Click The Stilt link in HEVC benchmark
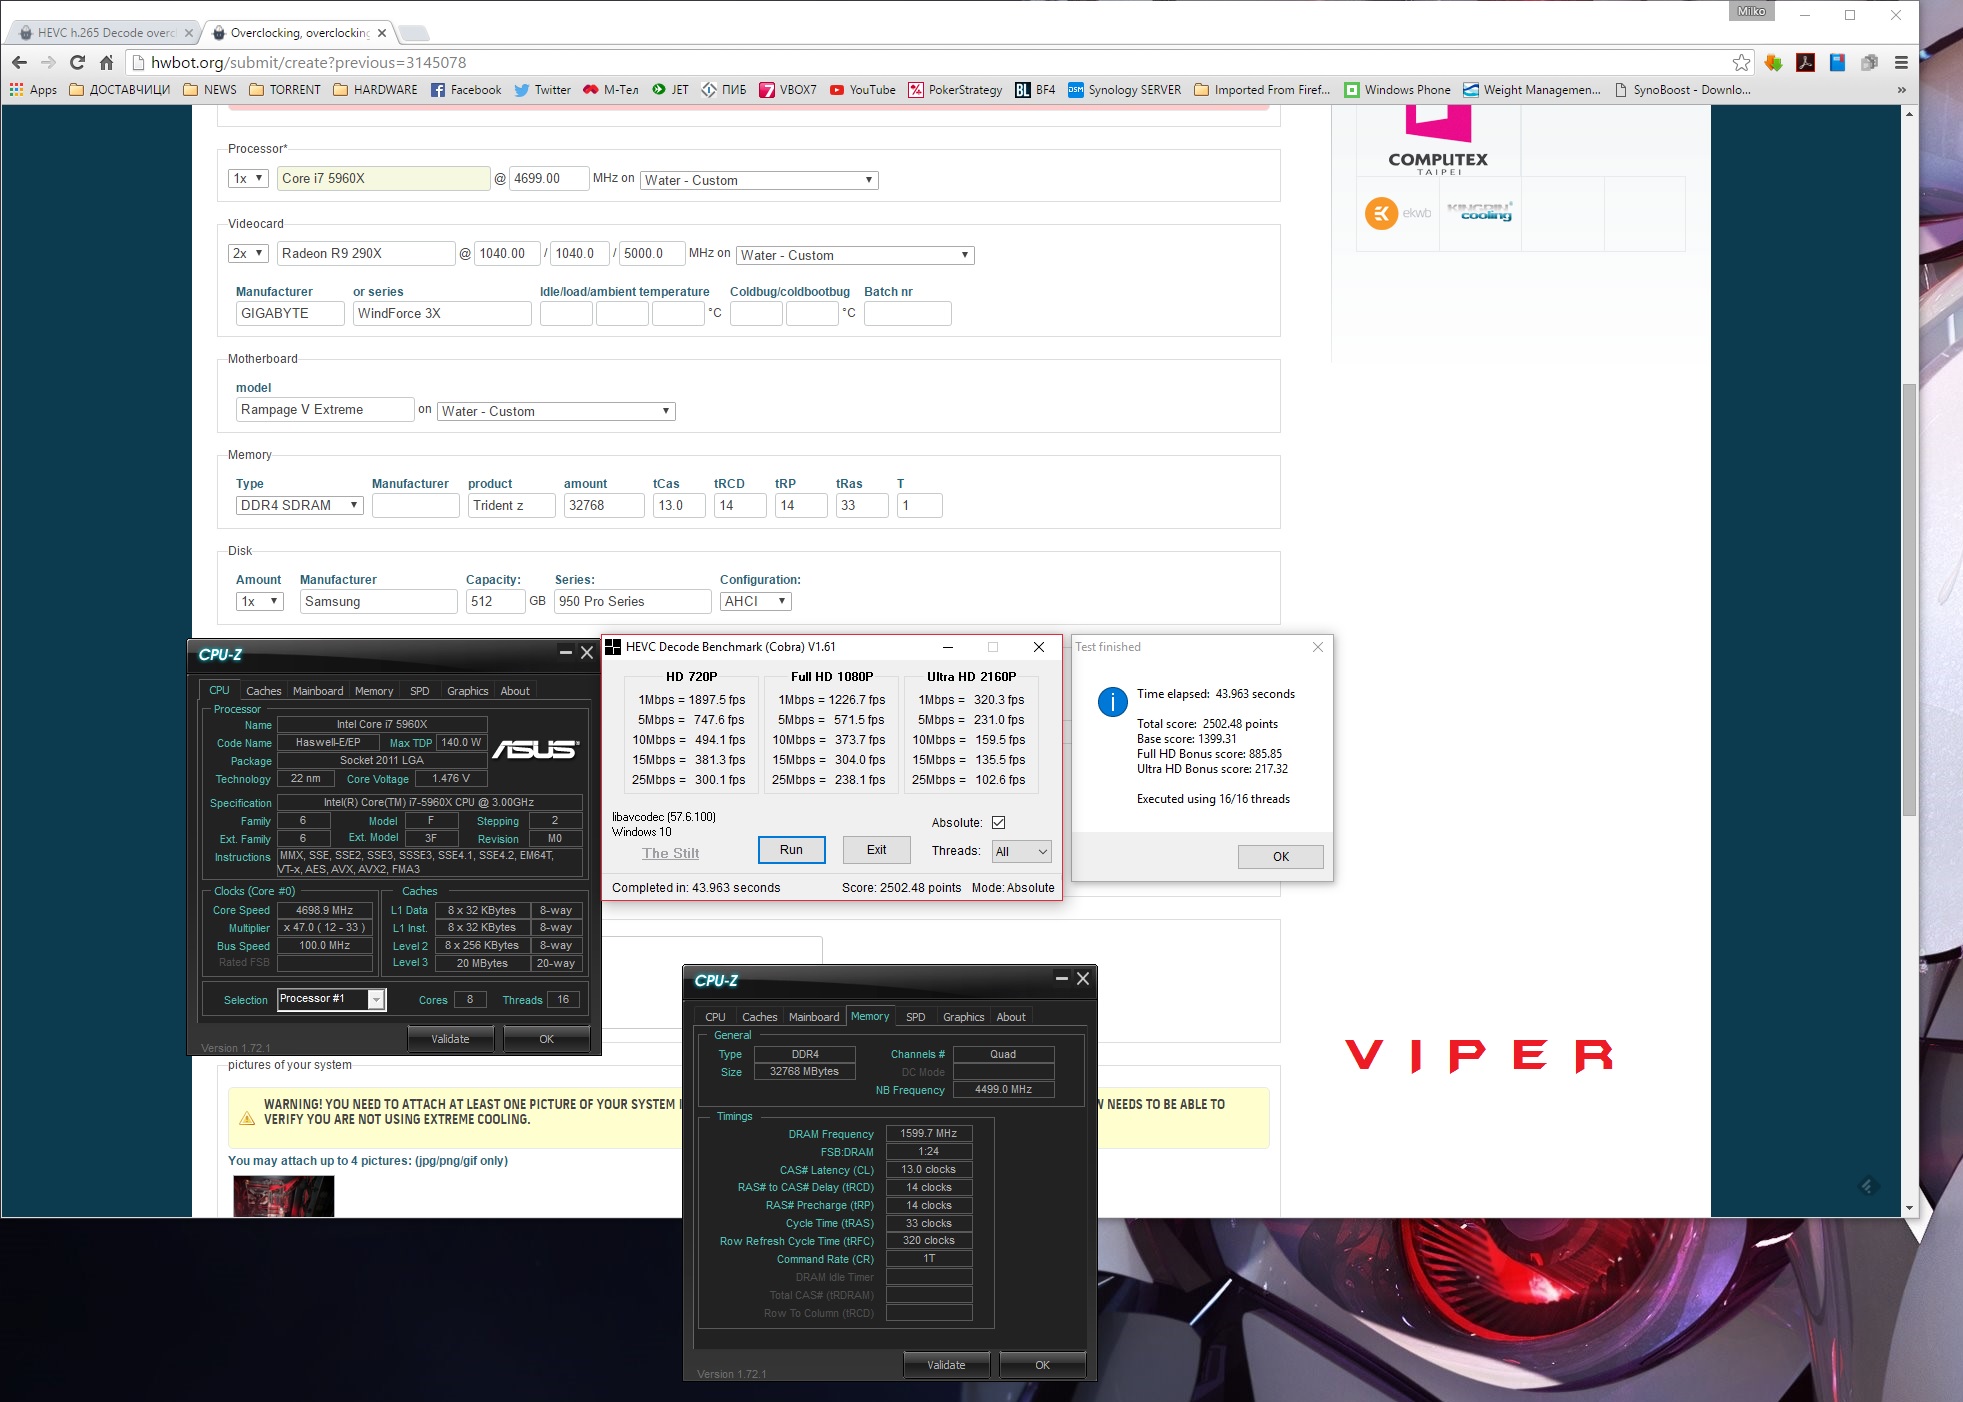1963x1402 pixels. (x=670, y=853)
